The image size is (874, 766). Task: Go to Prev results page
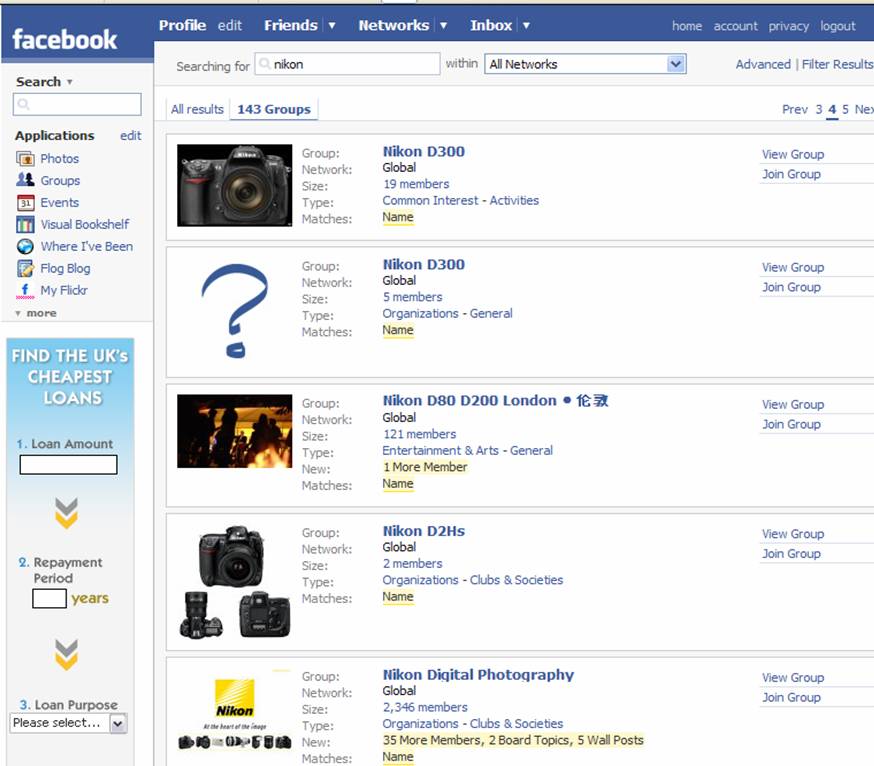pyautogui.click(x=795, y=109)
